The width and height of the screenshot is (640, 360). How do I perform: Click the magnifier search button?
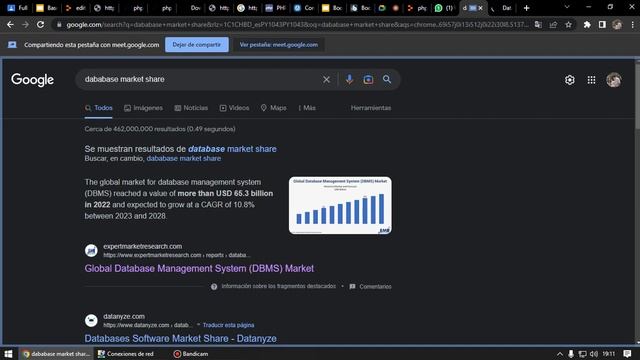pyautogui.click(x=387, y=80)
